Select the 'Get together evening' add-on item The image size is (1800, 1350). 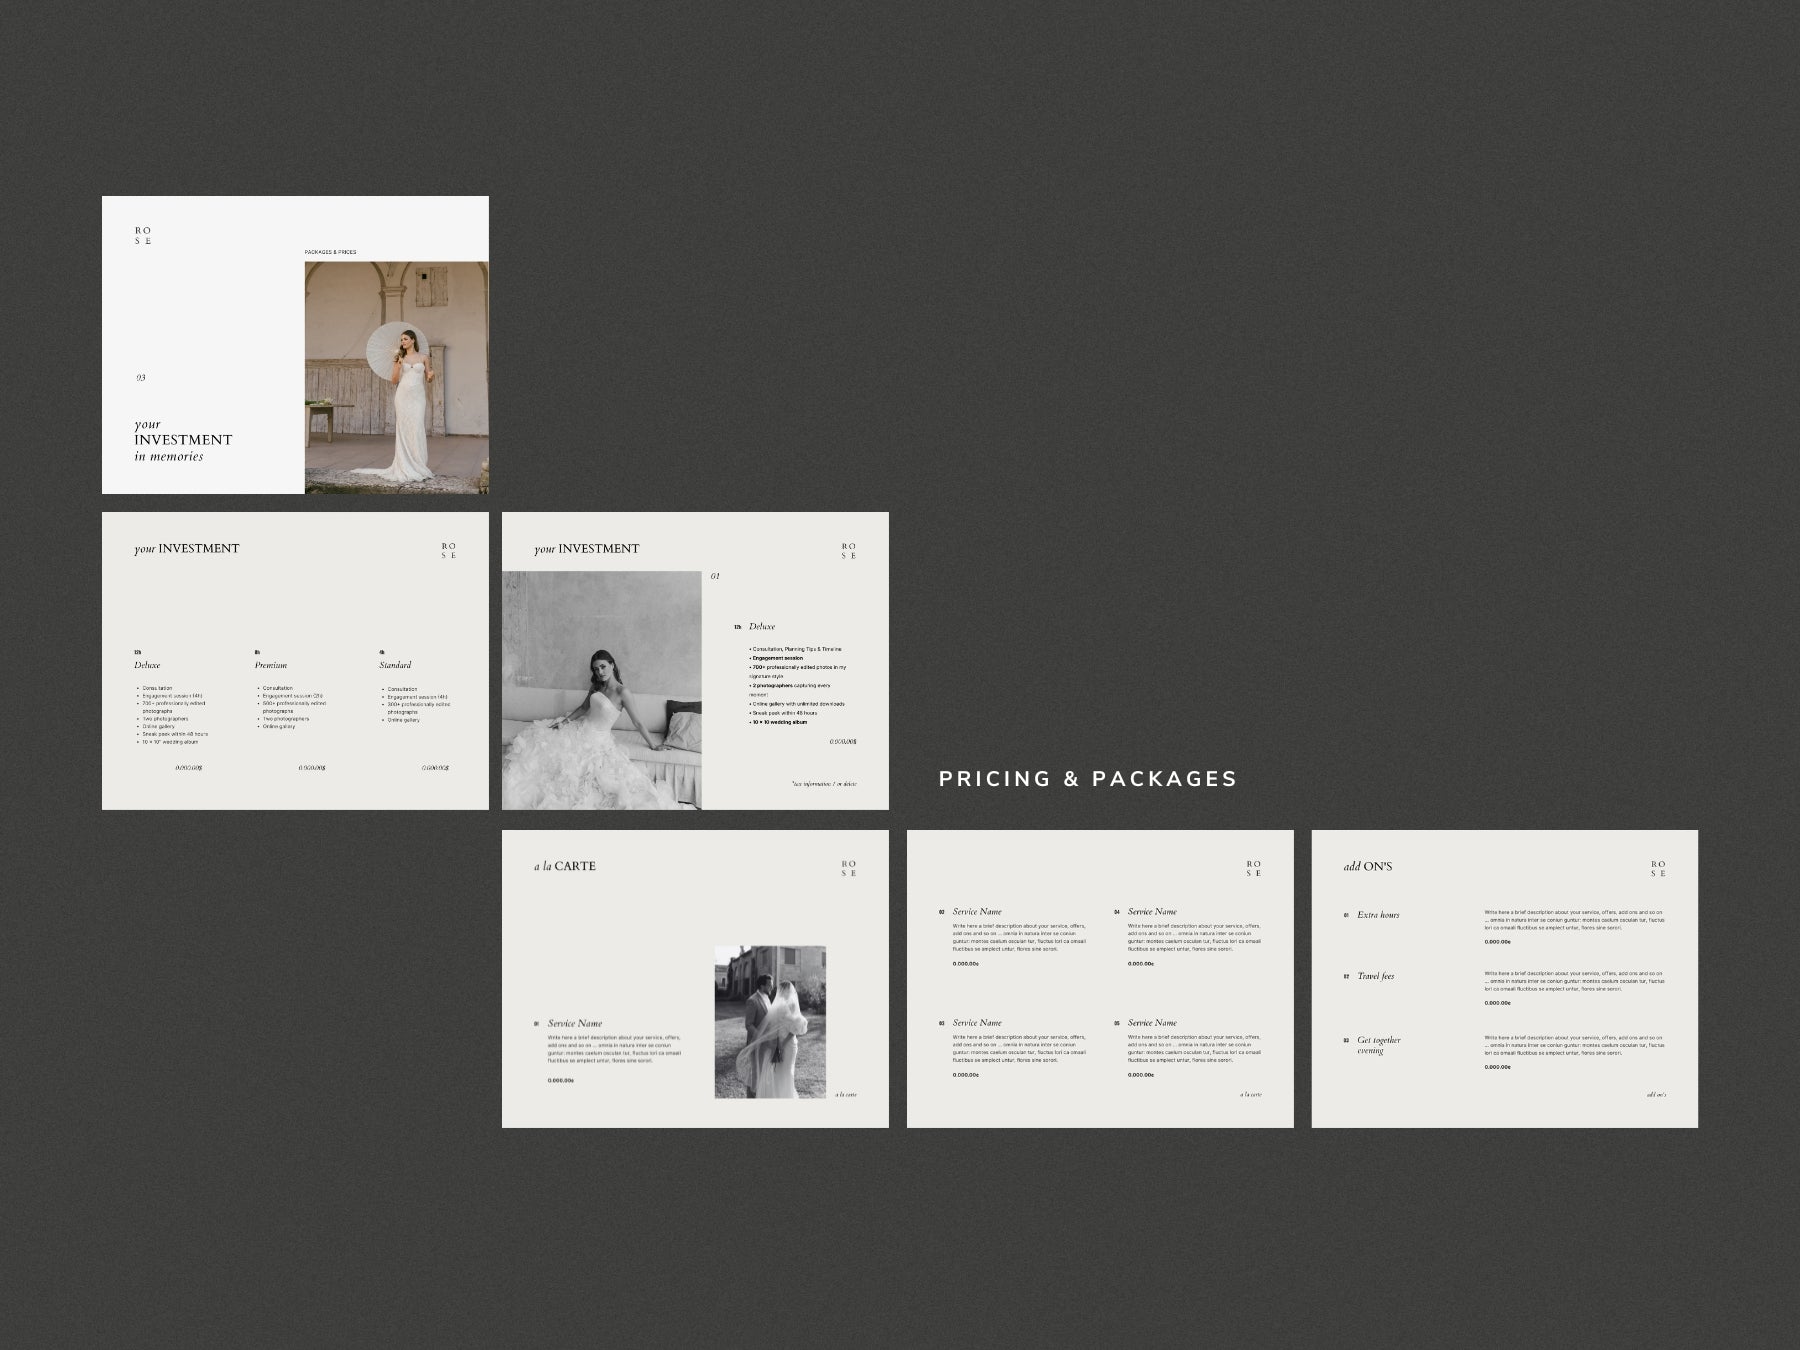click(1378, 1045)
